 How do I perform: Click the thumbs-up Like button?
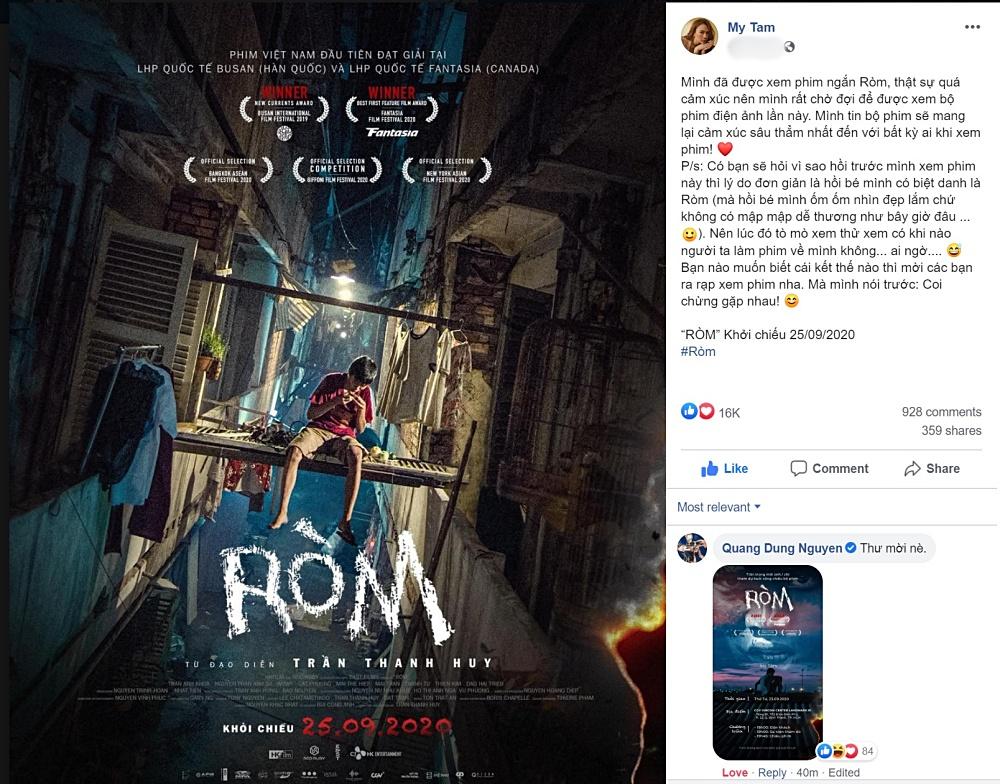click(724, 469)
